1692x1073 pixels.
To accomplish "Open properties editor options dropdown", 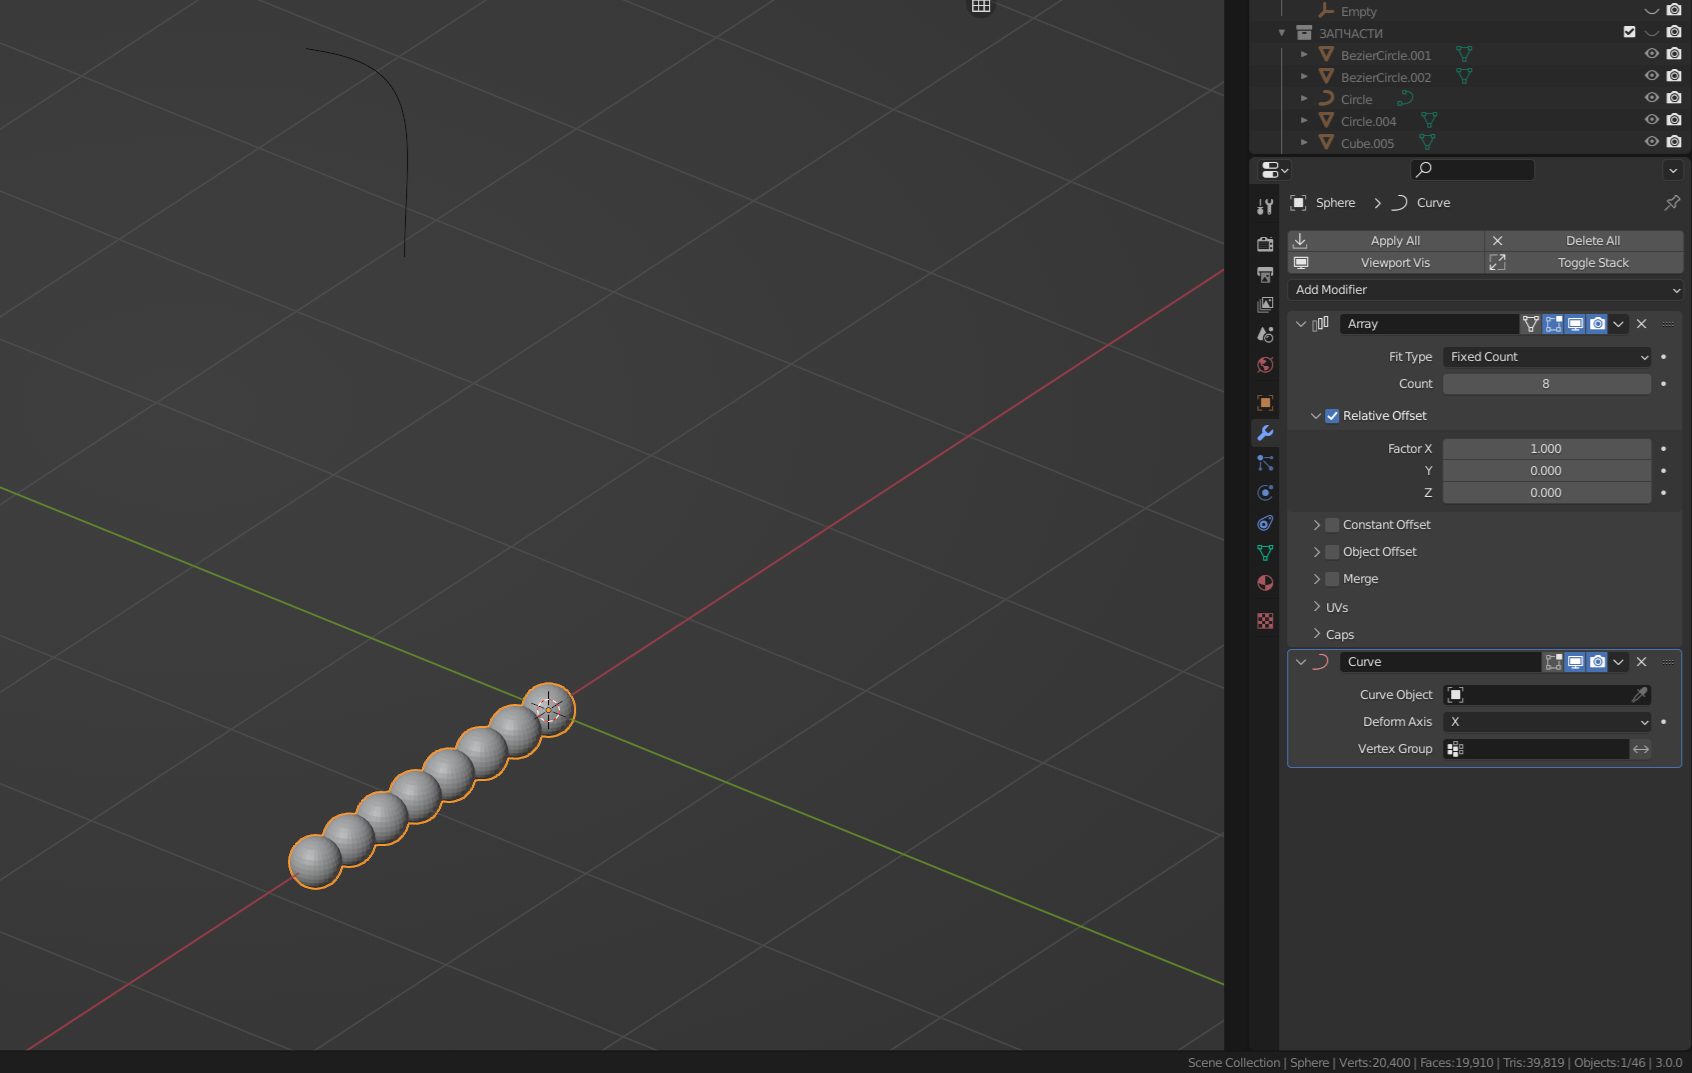I will coord(1673,170).
